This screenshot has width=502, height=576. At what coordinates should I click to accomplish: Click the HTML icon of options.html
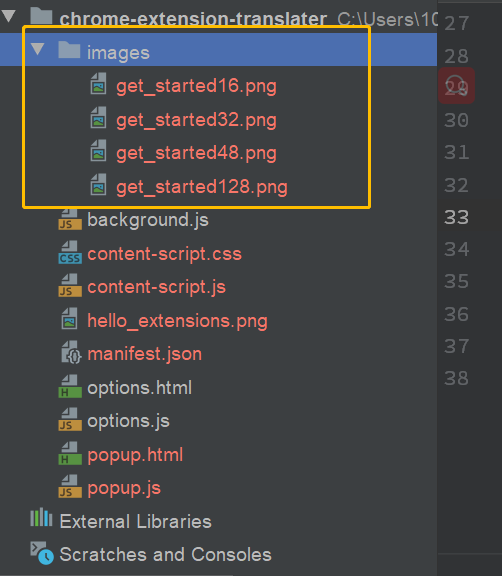tap(70, 386)
